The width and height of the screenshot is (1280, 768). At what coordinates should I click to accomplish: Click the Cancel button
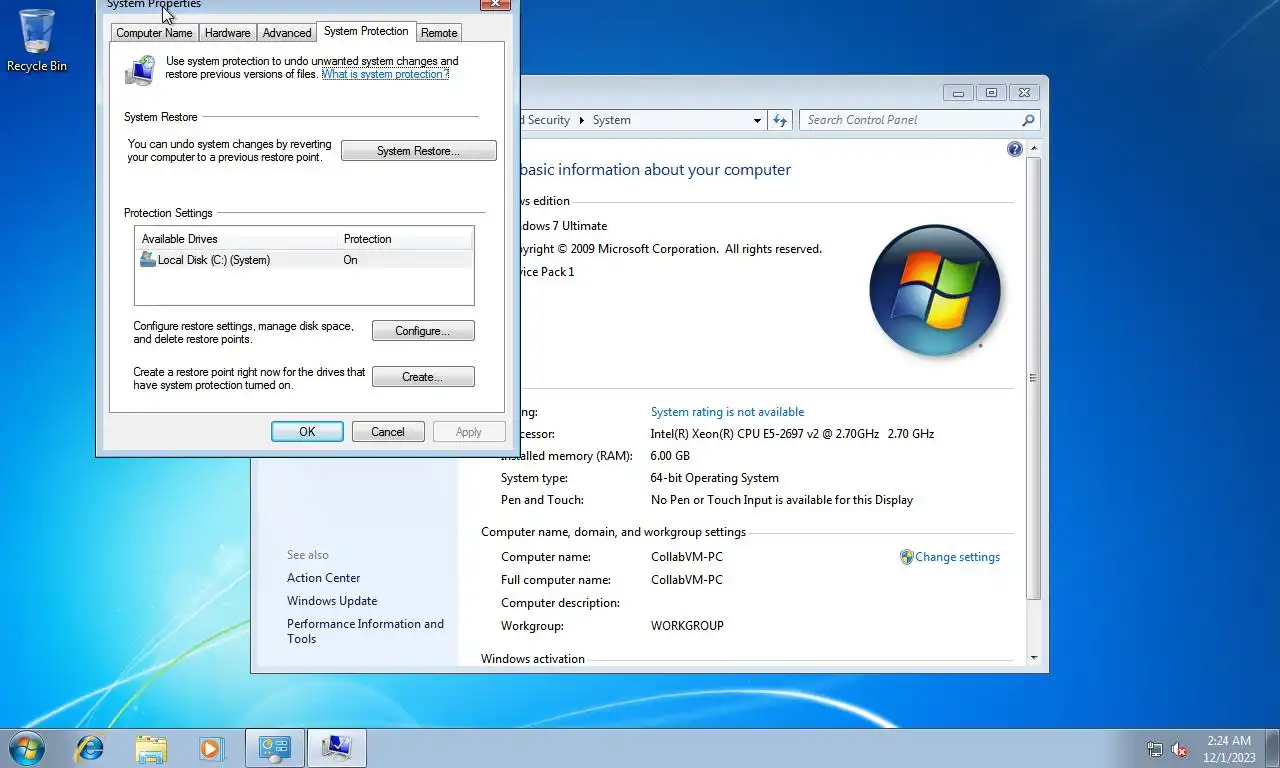pyautogui.click(x=388, y=432)
